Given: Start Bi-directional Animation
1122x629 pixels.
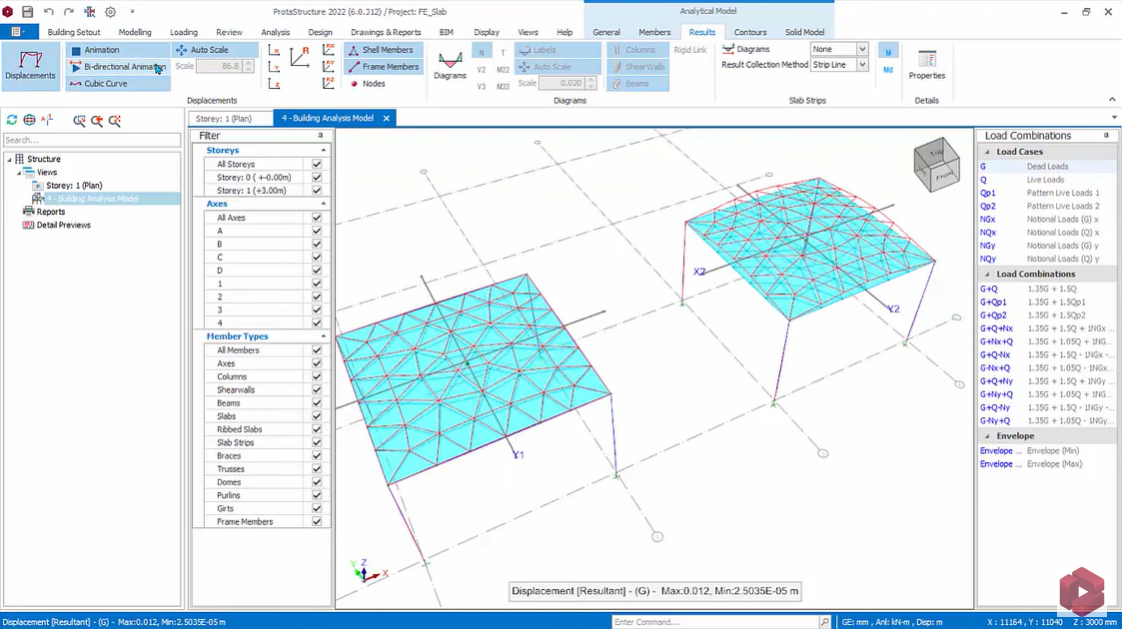Looking at the screenshot, I should point(118,67).
